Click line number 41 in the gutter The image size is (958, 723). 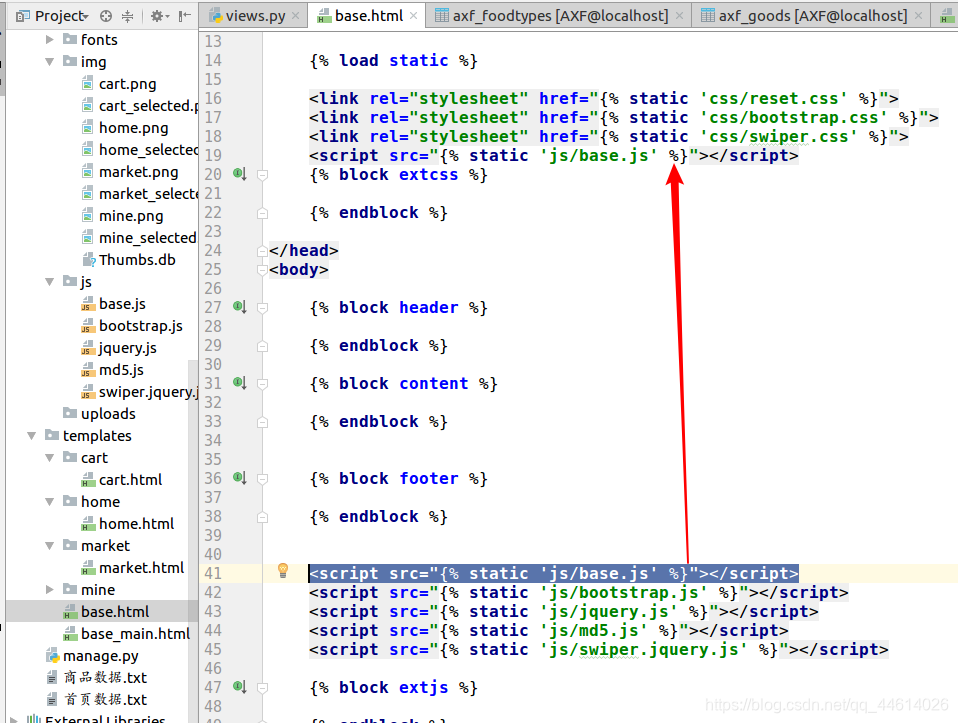(x=213, y=573)
